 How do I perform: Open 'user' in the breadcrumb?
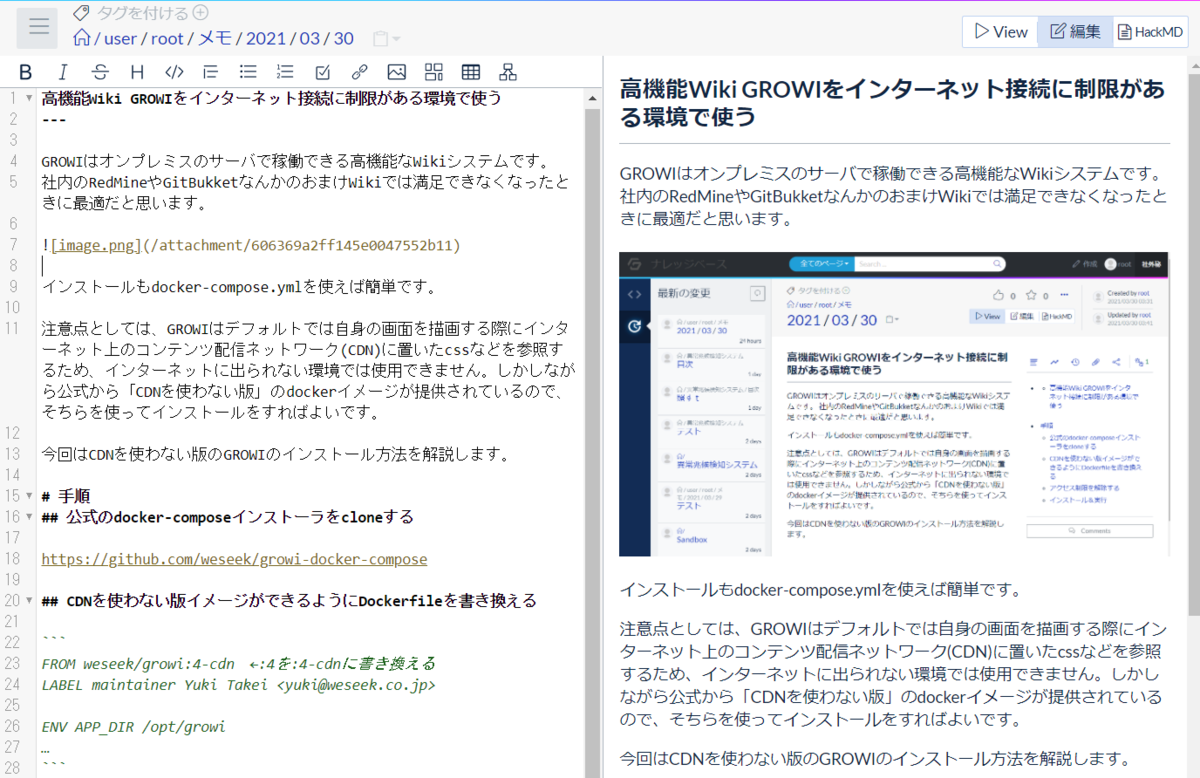pos(122,38)
